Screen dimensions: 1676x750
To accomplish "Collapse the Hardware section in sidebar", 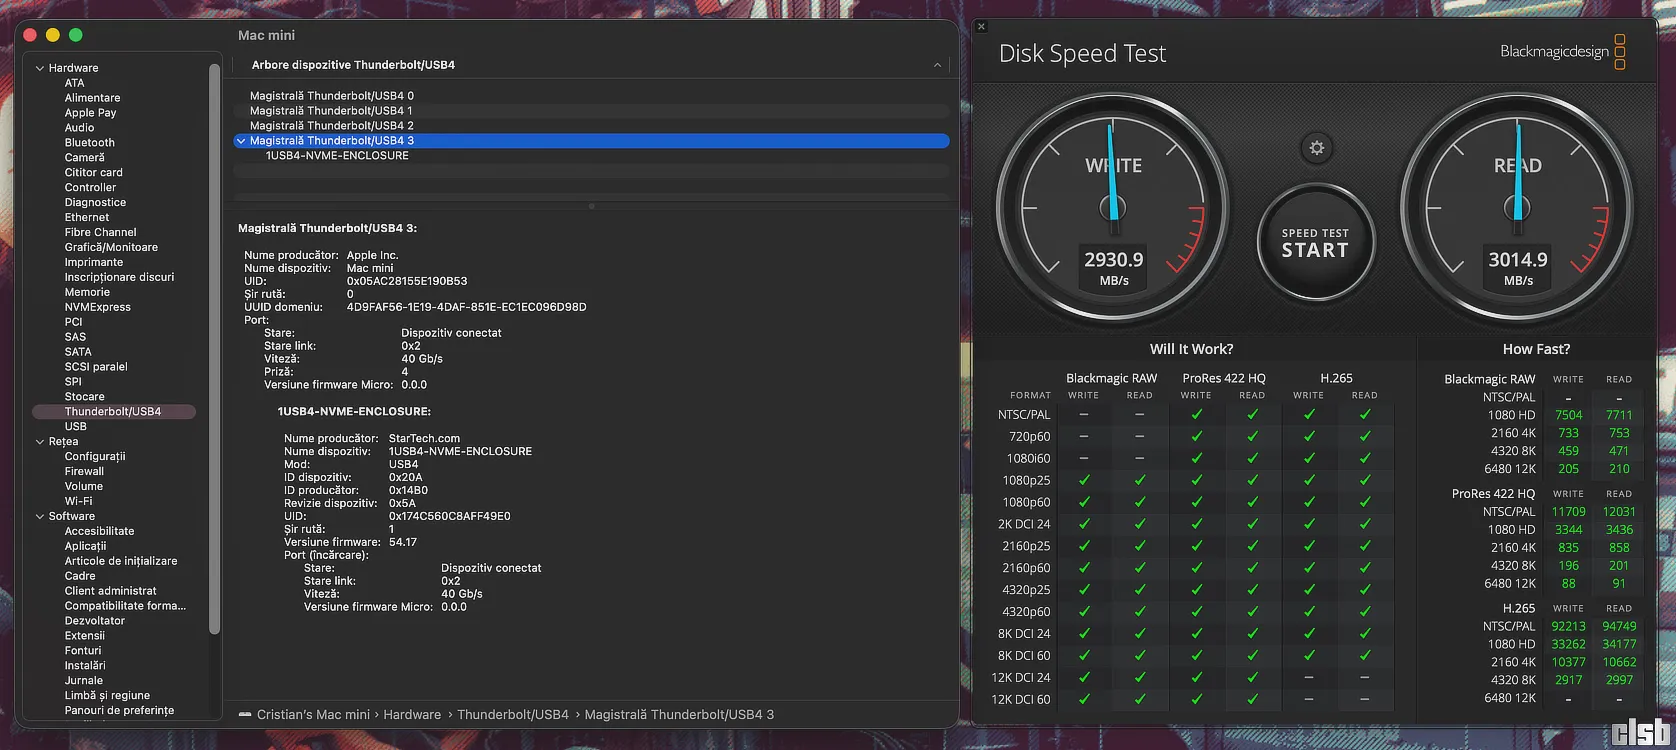I will pos(40,68).
